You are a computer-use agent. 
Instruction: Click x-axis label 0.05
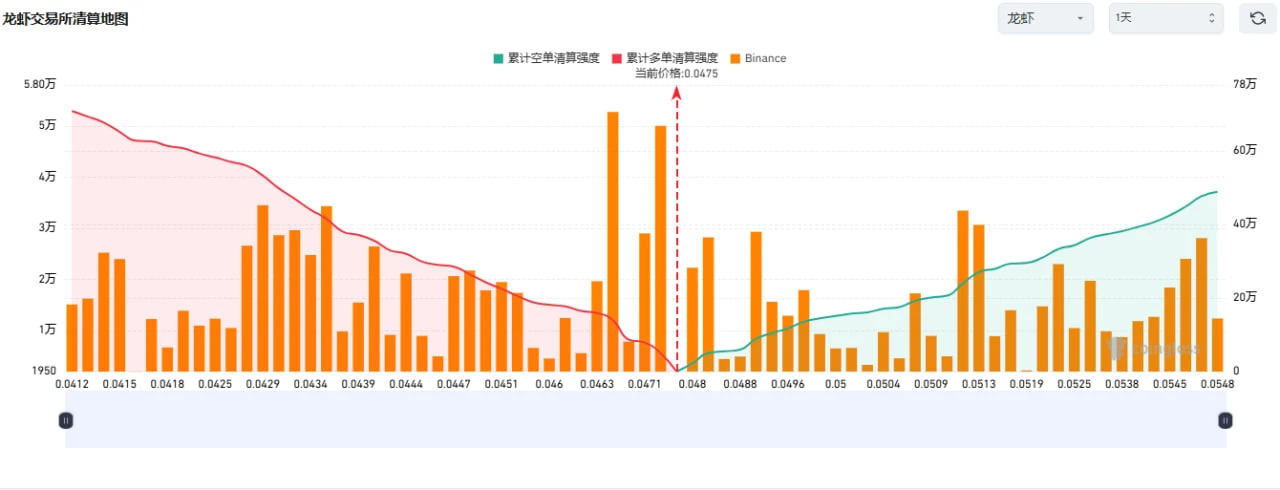pyautogui.click(x=836, y=384)
